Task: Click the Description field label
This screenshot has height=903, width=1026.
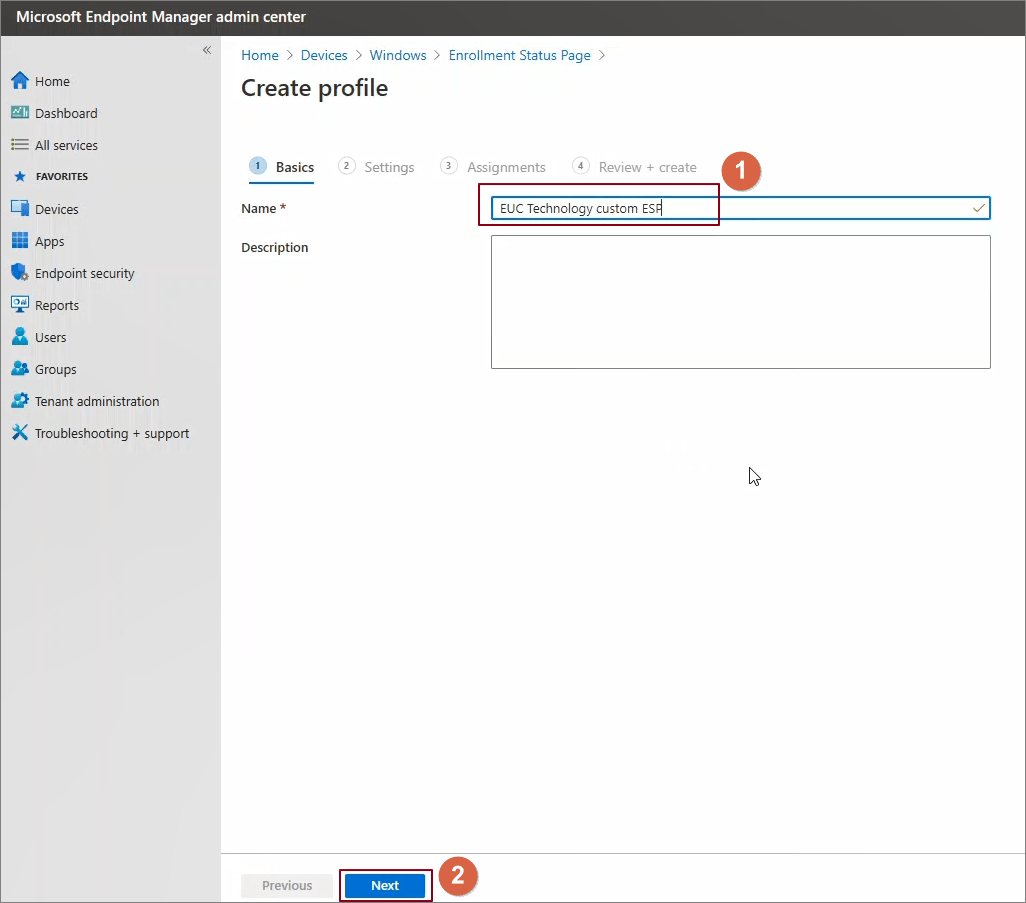Action: 275,248
